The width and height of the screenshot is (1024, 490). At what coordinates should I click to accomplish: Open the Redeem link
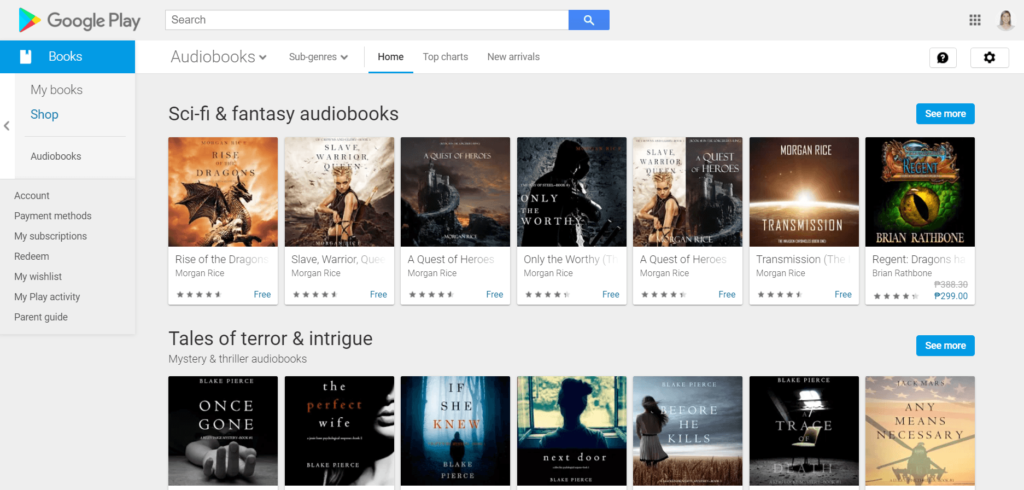click(x=31, y=256)
